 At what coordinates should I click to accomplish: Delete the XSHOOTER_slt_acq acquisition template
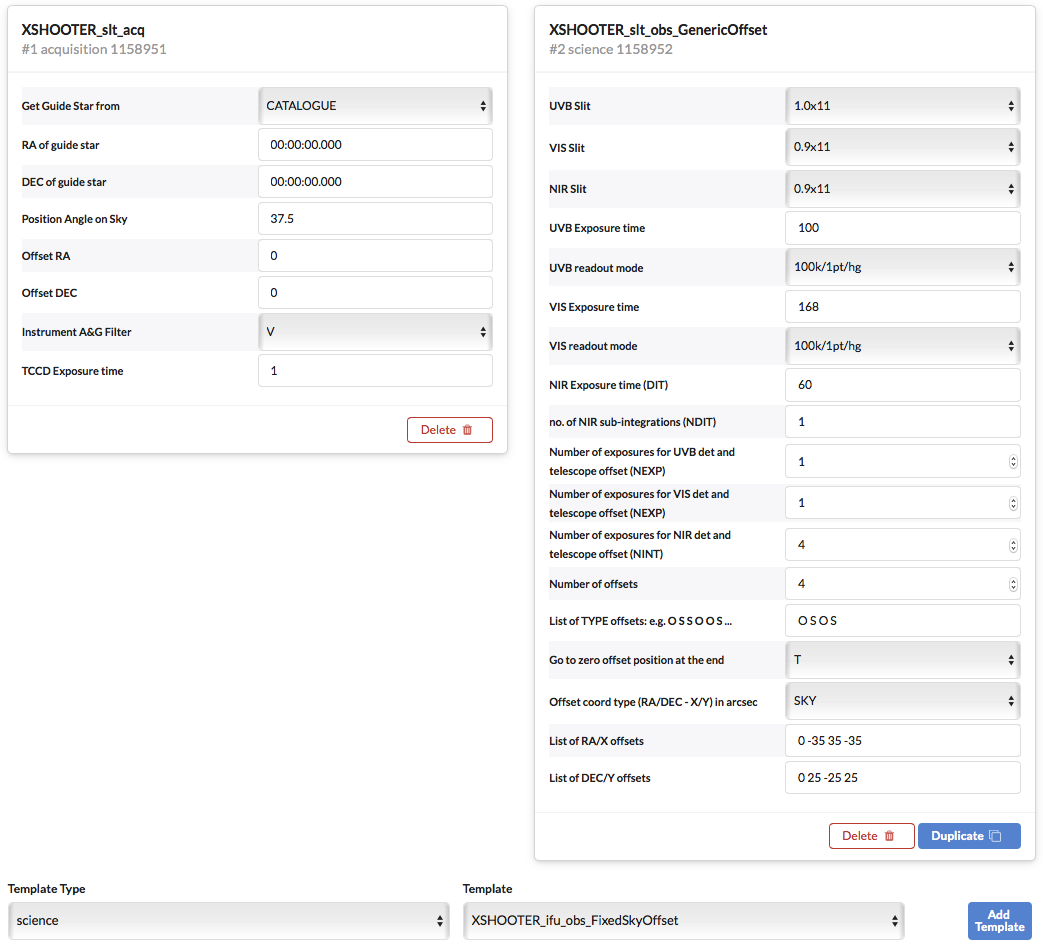[449, 430]
